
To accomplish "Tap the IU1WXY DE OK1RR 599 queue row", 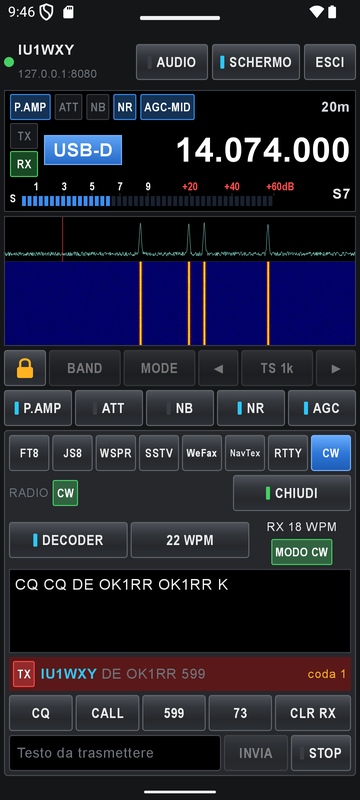I will tap(180, 674).
